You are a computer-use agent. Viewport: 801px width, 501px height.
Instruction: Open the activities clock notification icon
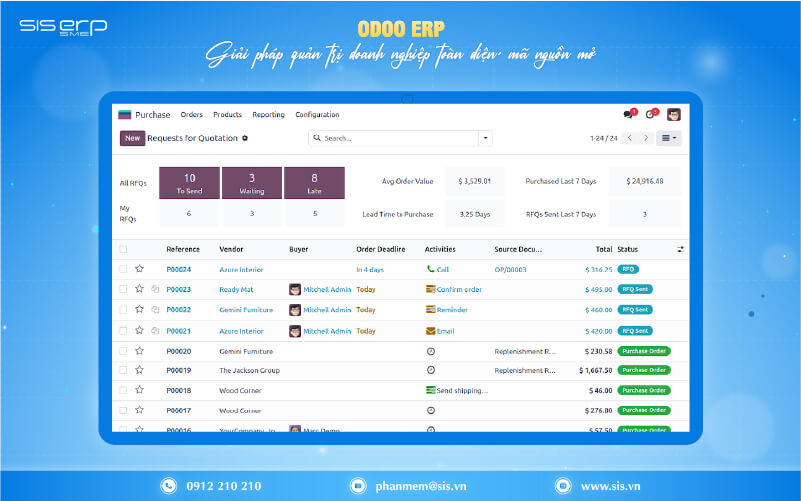point(651,115)
